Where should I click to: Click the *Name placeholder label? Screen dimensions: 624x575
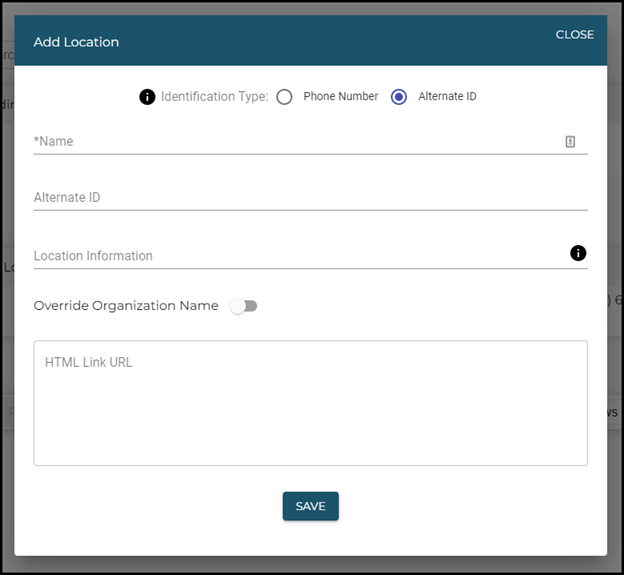[54, 142]
